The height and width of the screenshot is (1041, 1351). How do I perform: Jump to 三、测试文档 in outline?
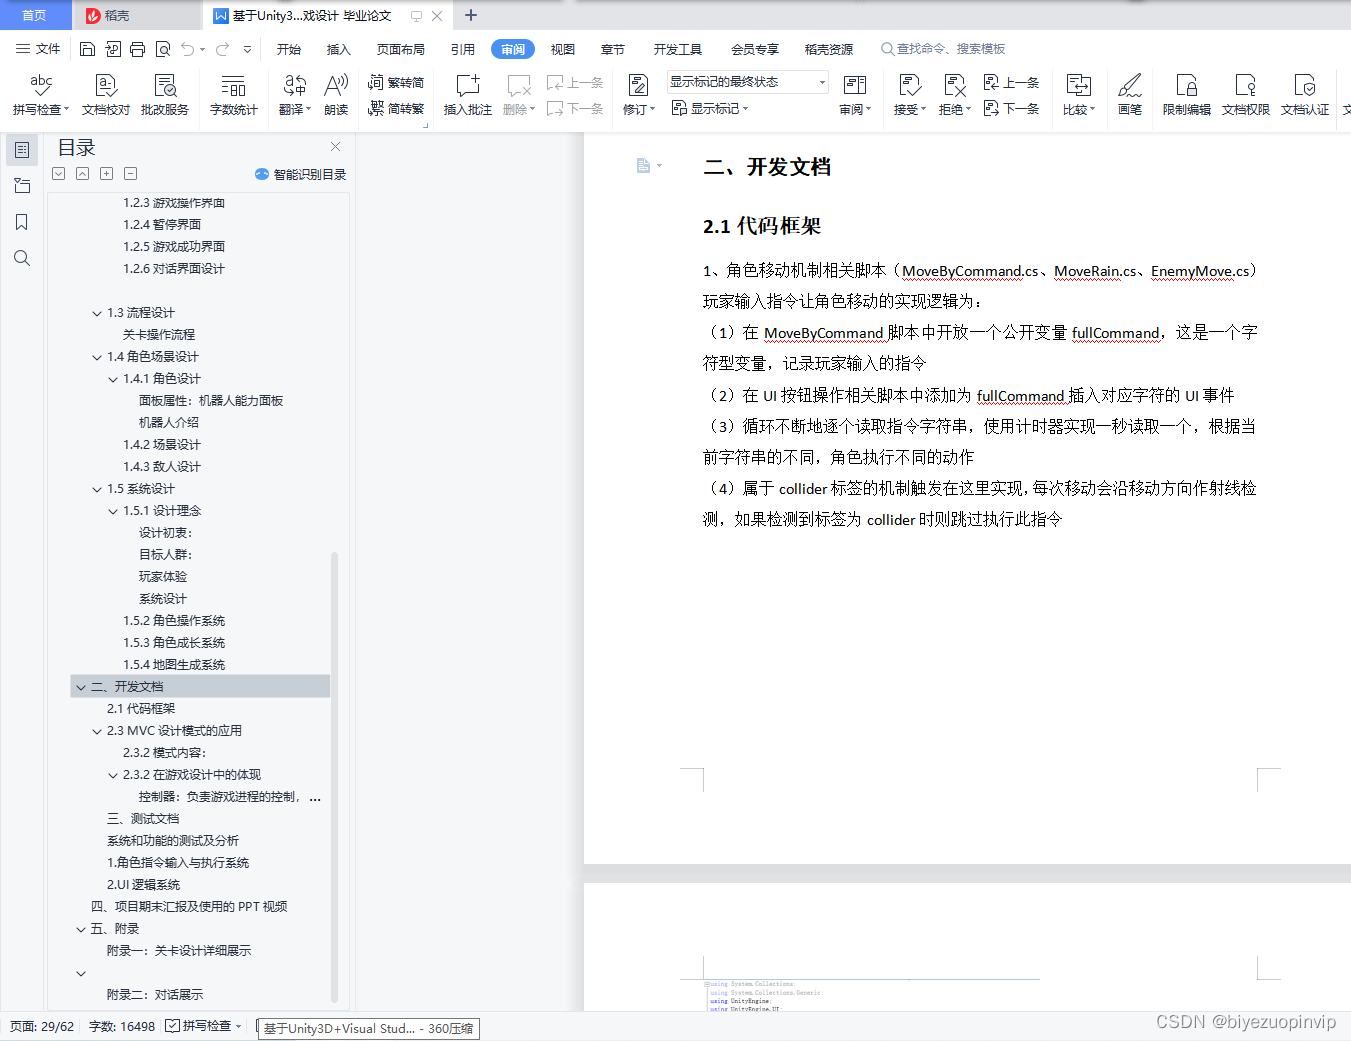143,819
